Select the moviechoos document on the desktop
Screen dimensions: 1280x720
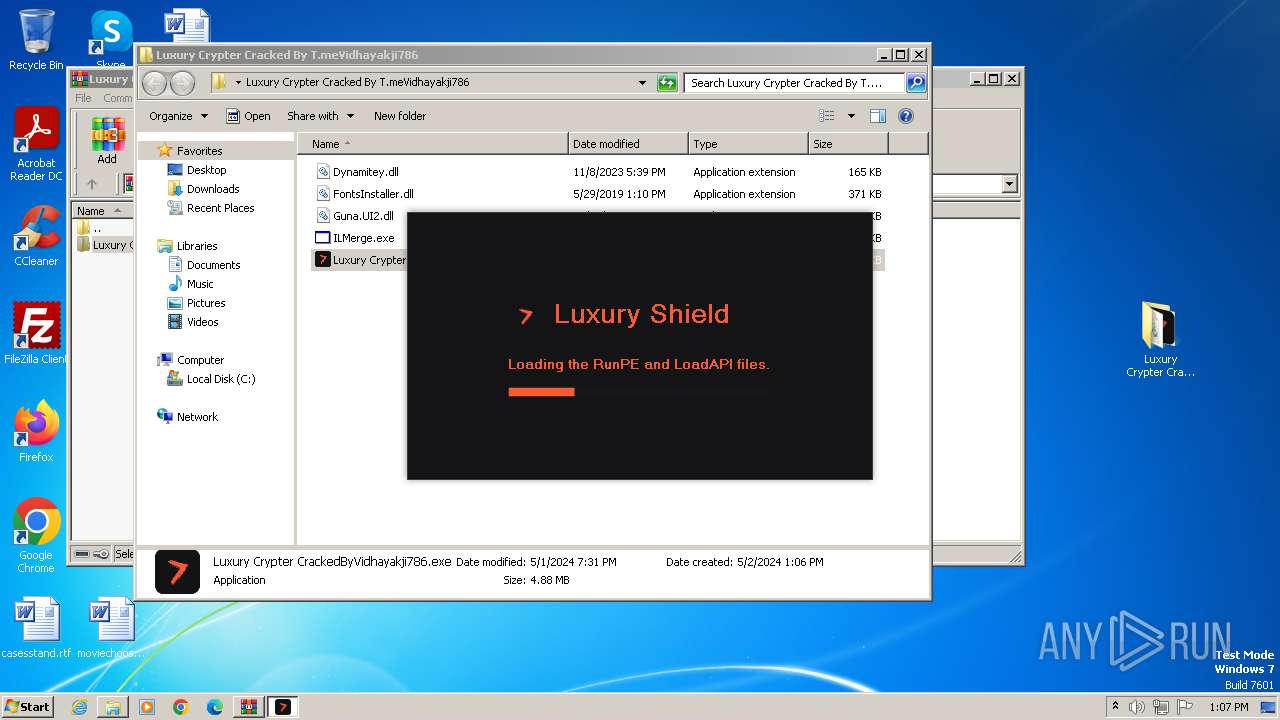coord(110,628)
